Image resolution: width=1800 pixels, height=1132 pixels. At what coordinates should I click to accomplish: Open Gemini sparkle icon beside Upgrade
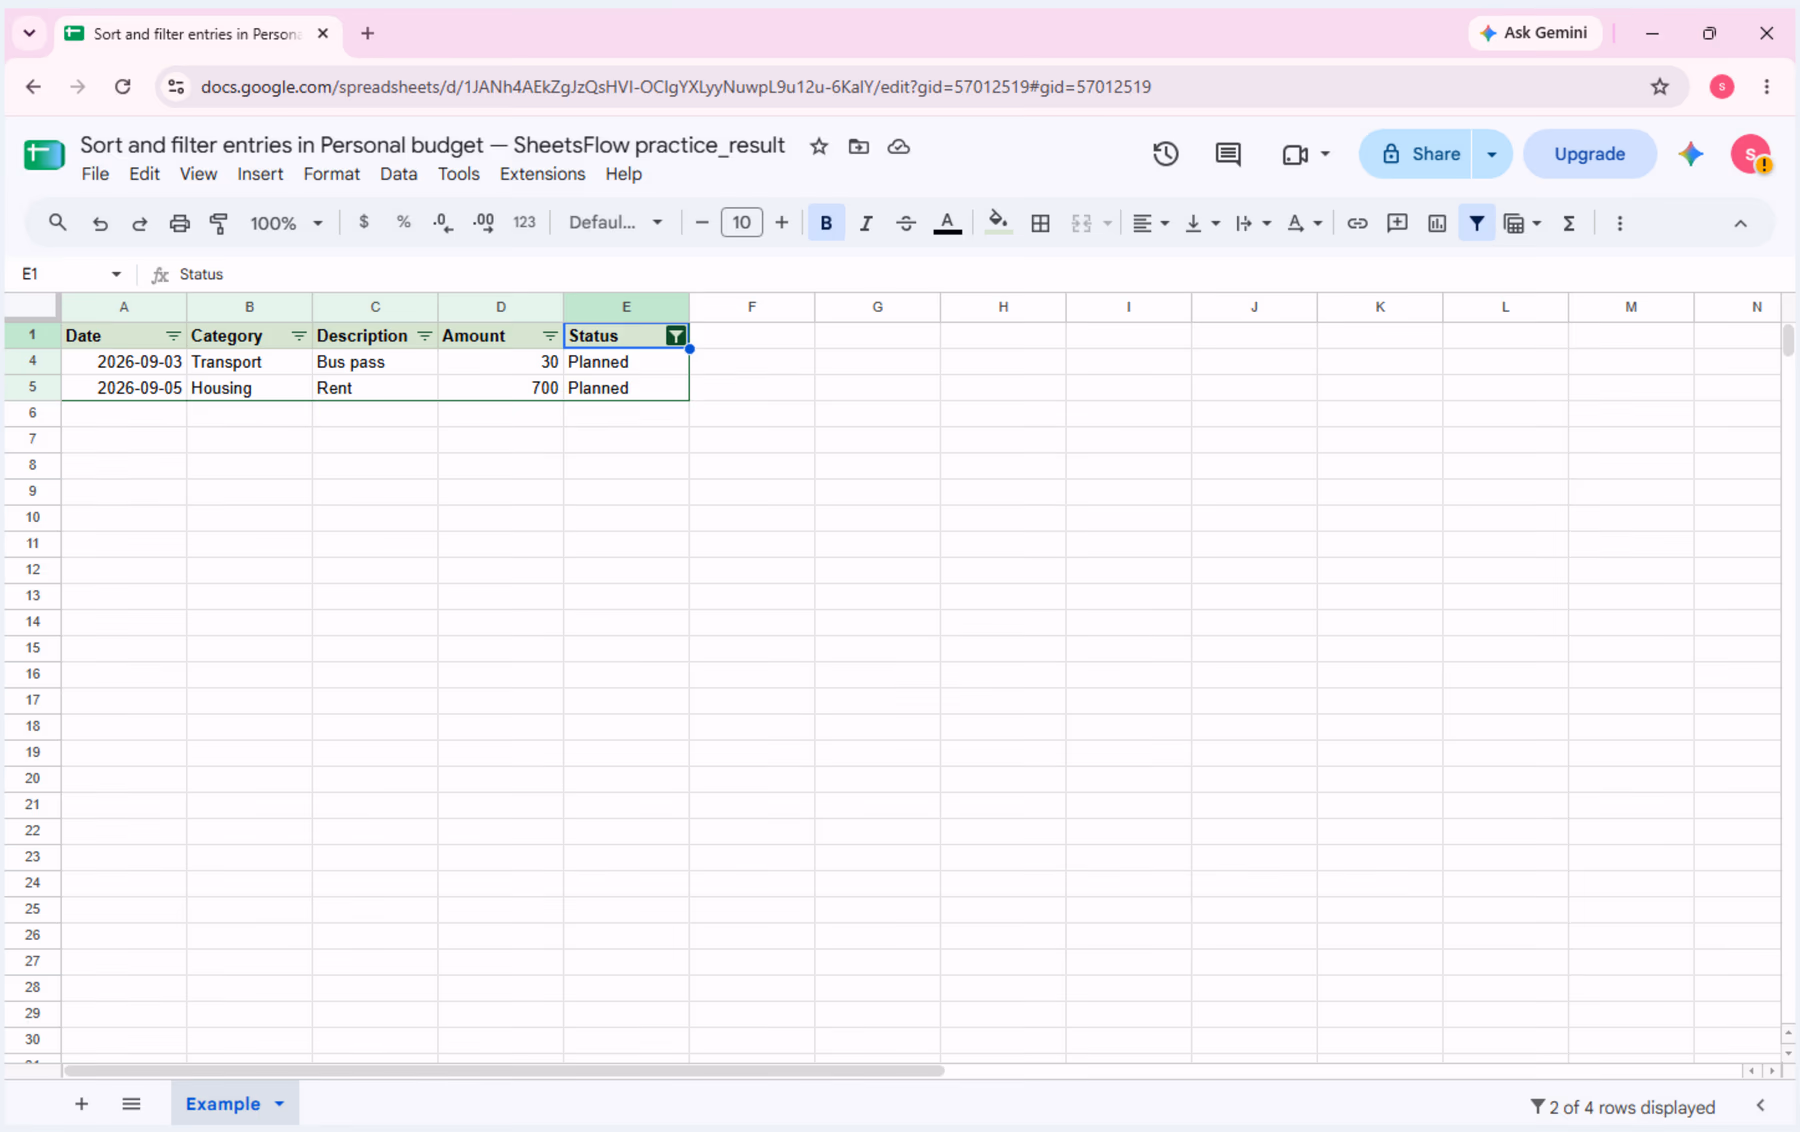coord(1691,154)
